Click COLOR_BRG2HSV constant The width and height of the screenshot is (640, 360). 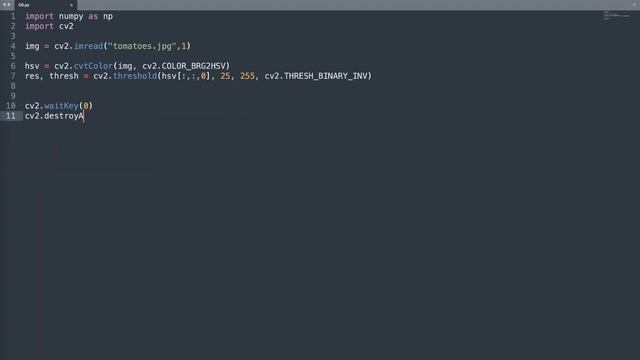click(x=193, y=66)
